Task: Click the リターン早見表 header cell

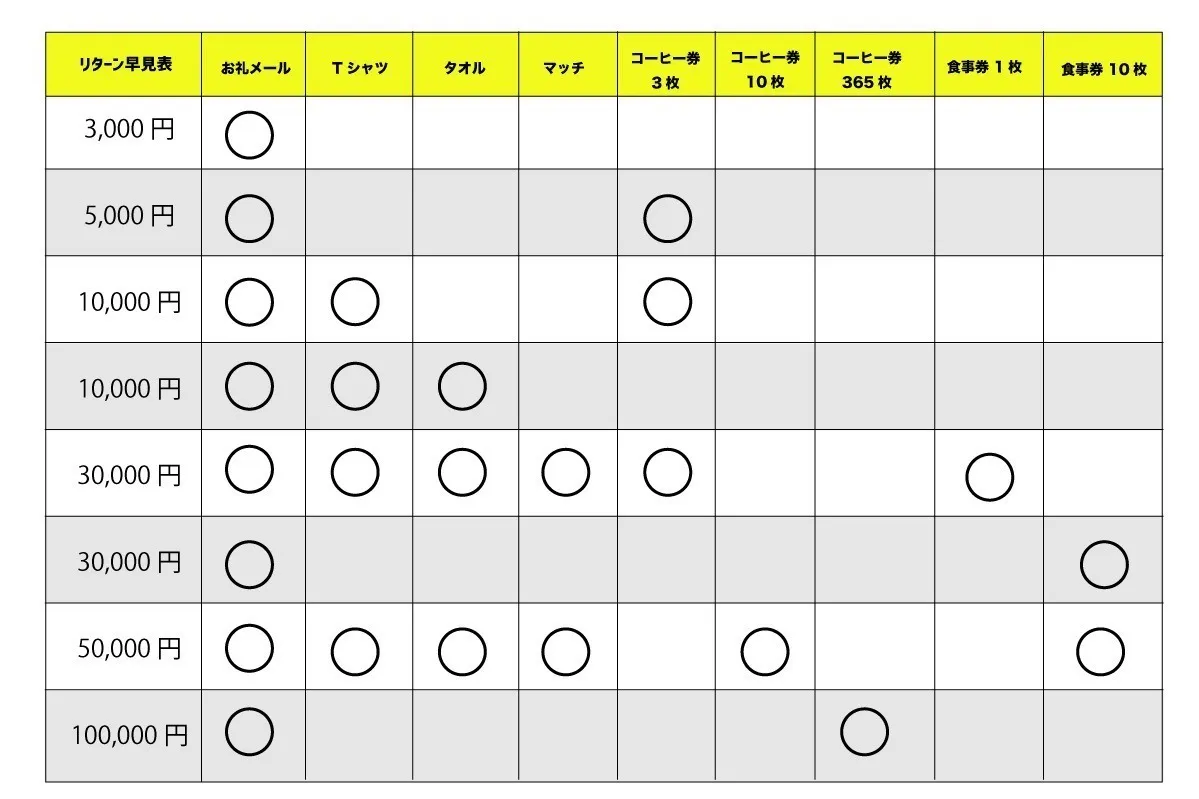Action: tap(124, 65)
